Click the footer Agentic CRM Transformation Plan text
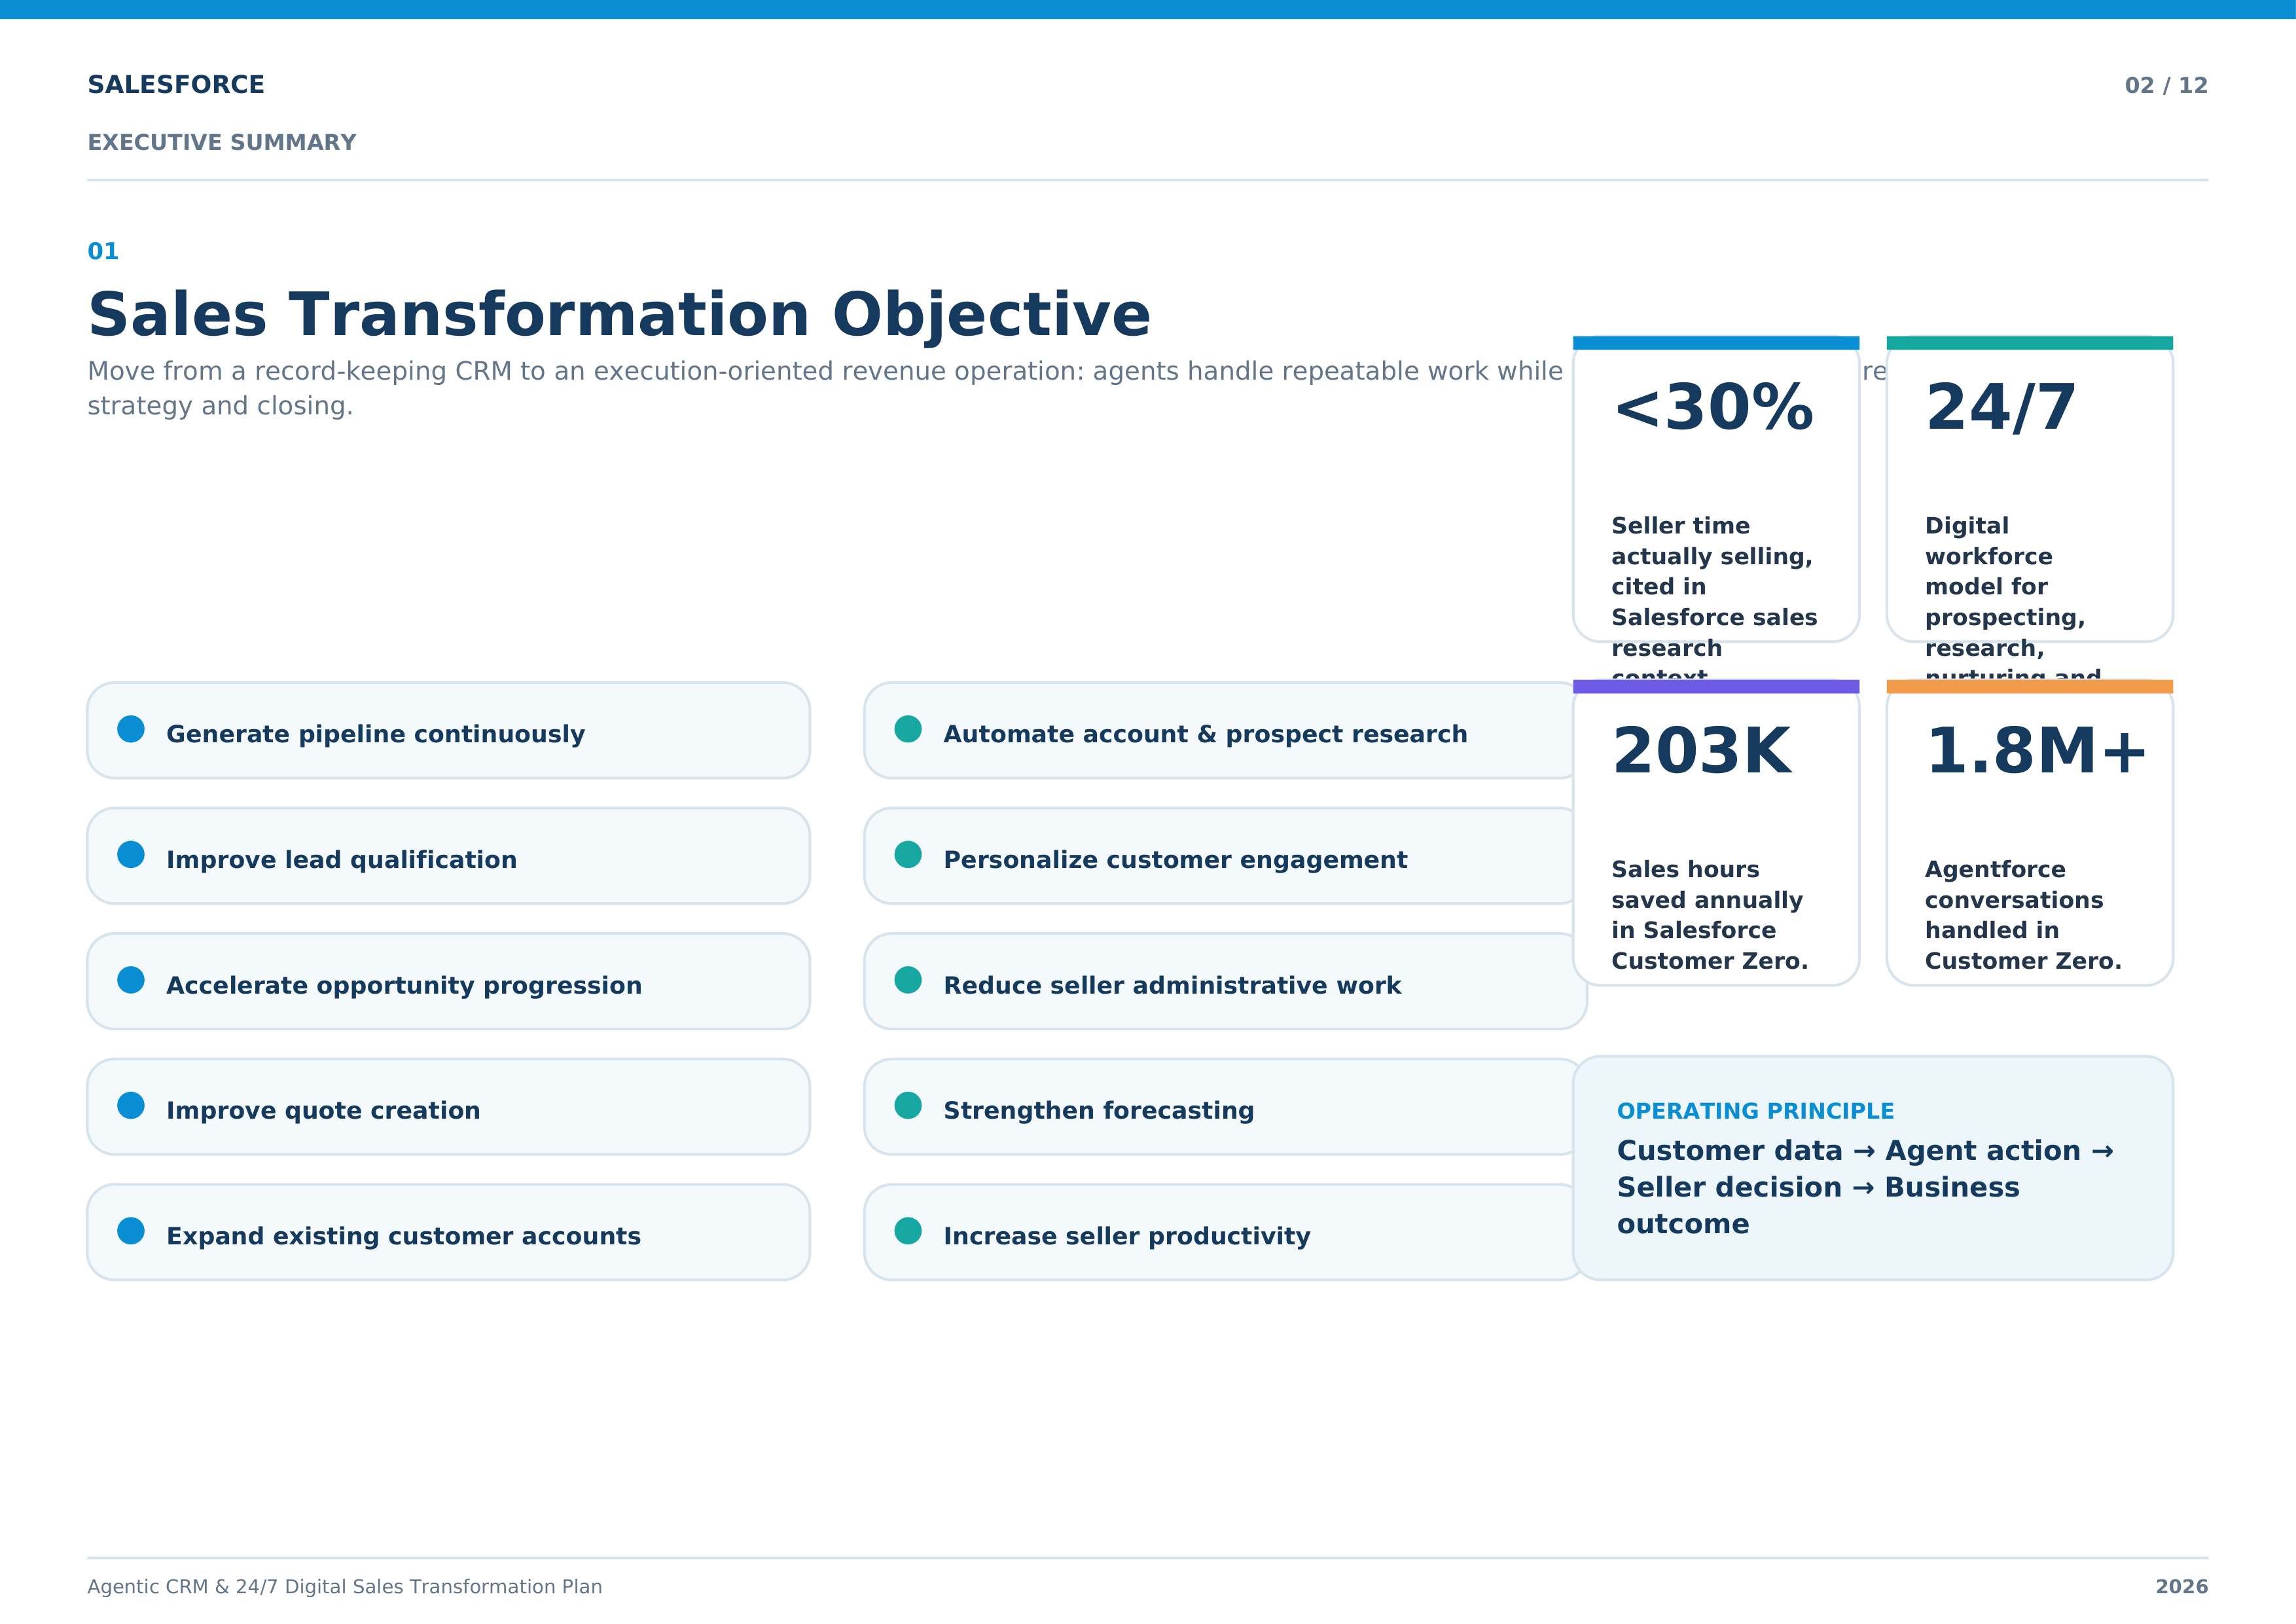Screen dimensions: 2296x1624 pyautogui.click(x=345, y=1587)
